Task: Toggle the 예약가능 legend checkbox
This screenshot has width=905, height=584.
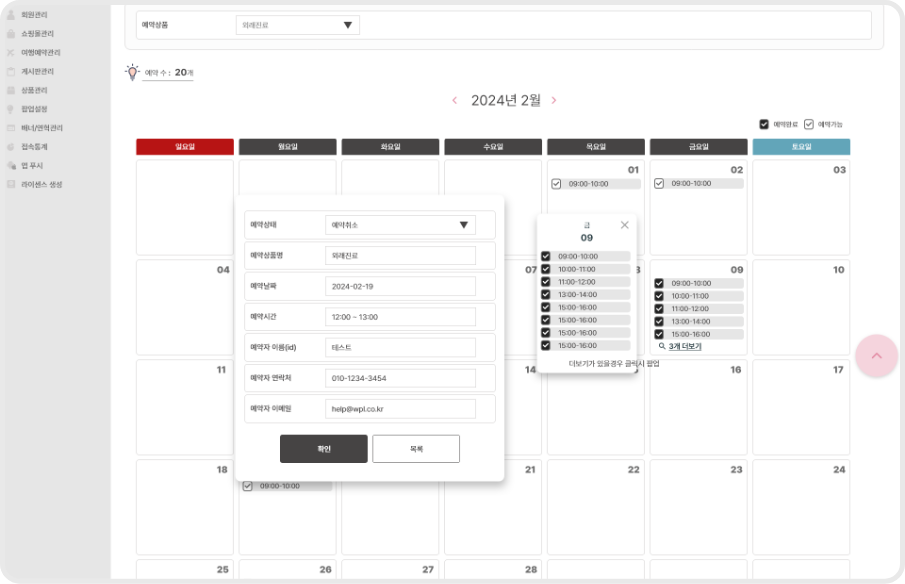Action: [809, 124]
